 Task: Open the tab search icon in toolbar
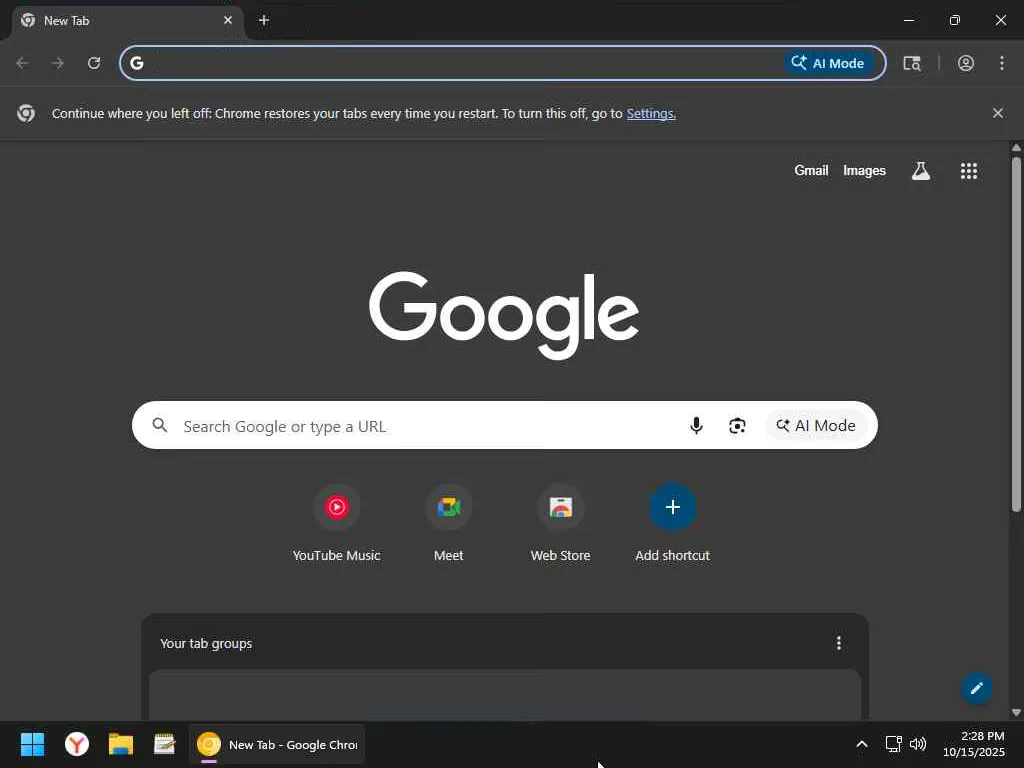912,63
